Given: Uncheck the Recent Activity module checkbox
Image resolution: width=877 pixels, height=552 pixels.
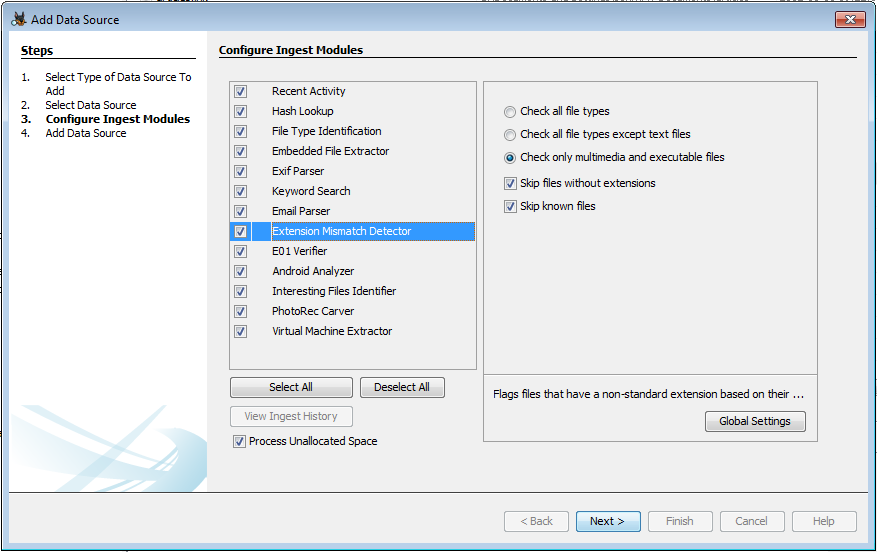Looking at the screenshot, I should pos(240,92).
